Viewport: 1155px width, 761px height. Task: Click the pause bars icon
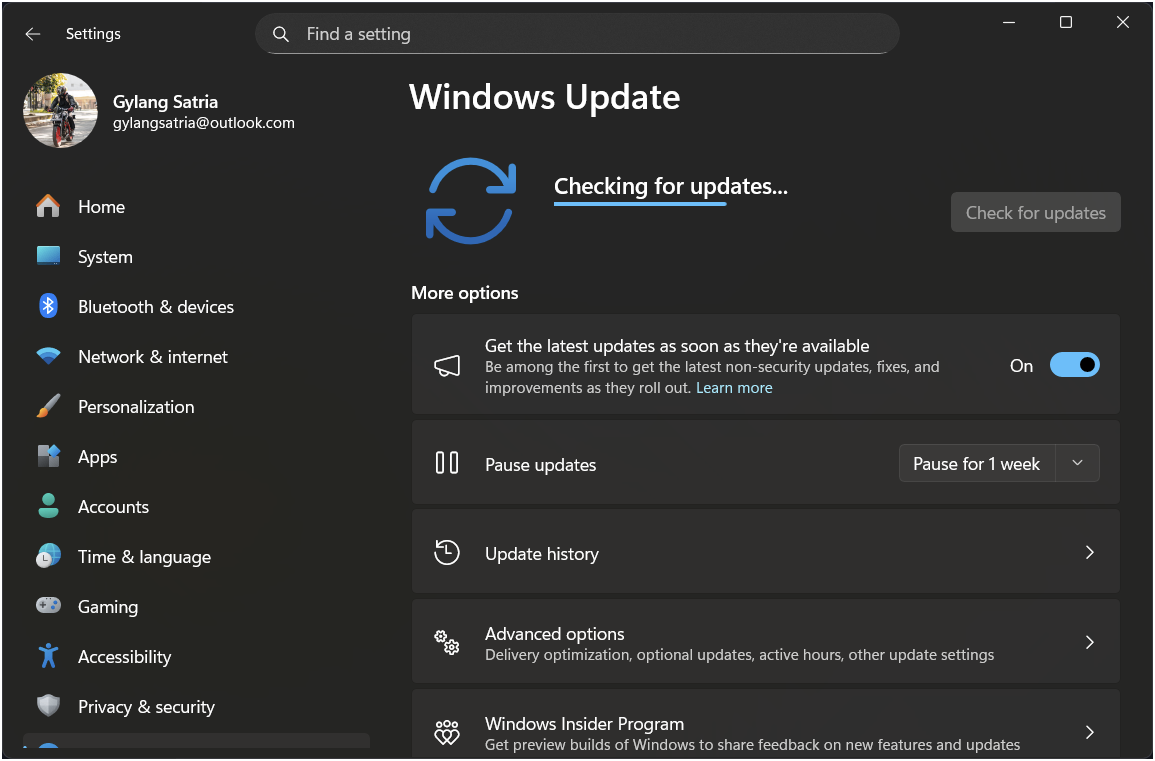(x=447, y=463)
